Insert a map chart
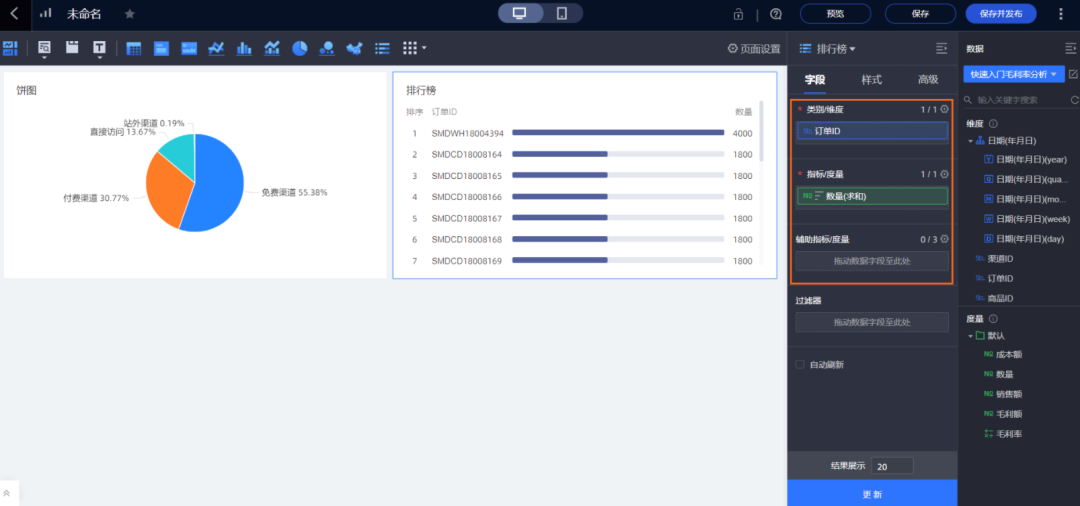The height and width of the screenshot is (506, 1080). pos(355,48)
